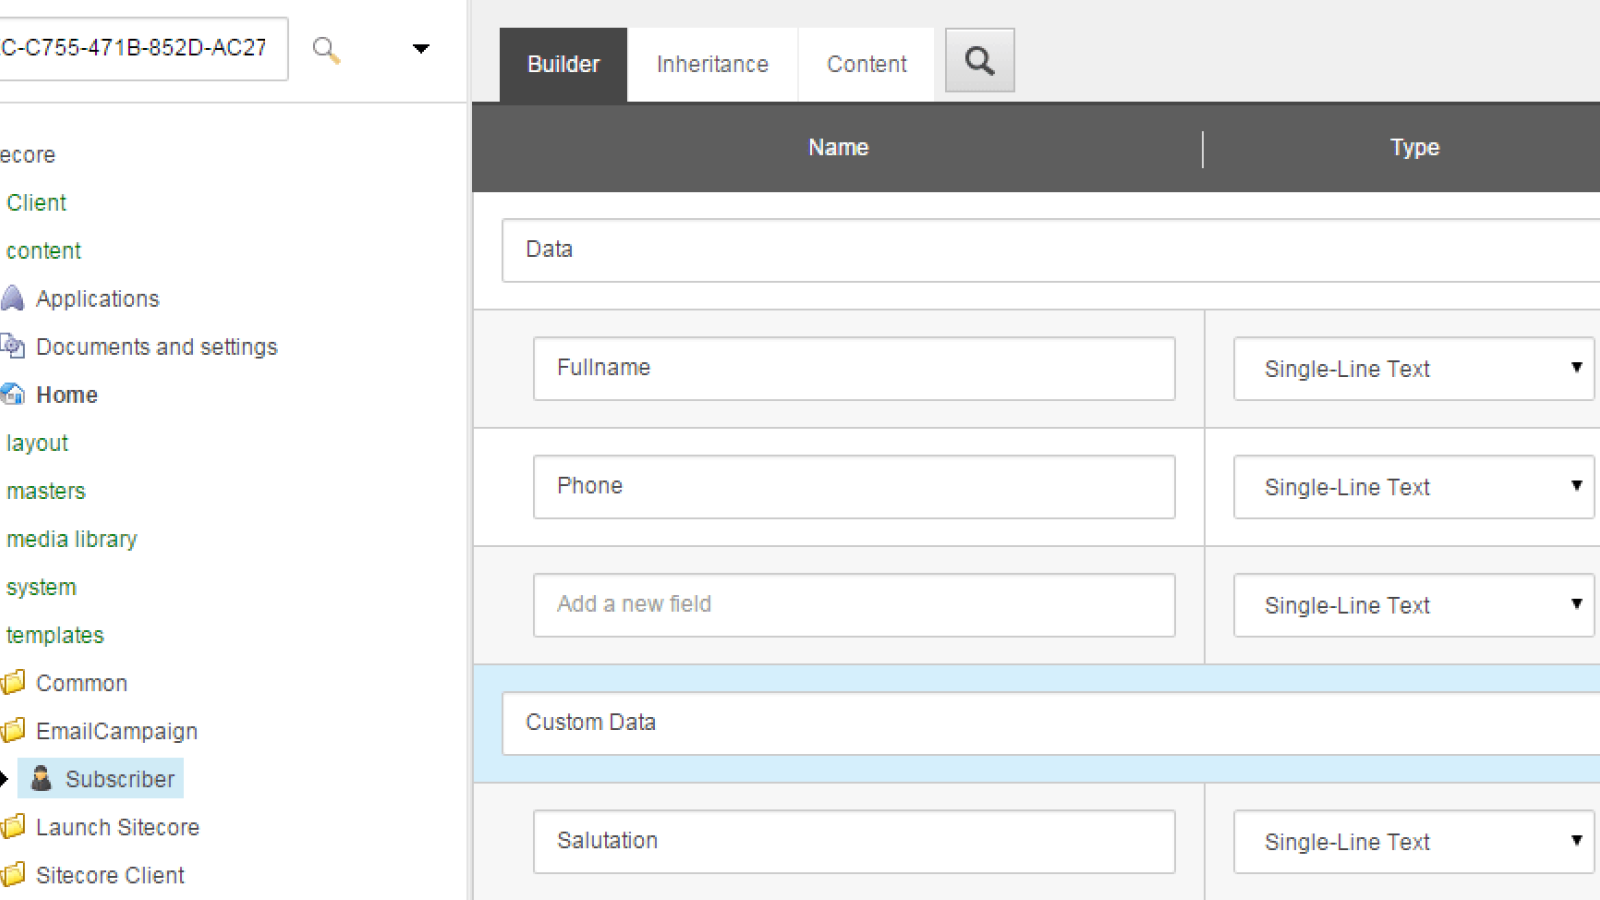Open the dropdown arrow beside the search box
Image resolution: width=1600 pixels, height=900 pixels.
421,48
